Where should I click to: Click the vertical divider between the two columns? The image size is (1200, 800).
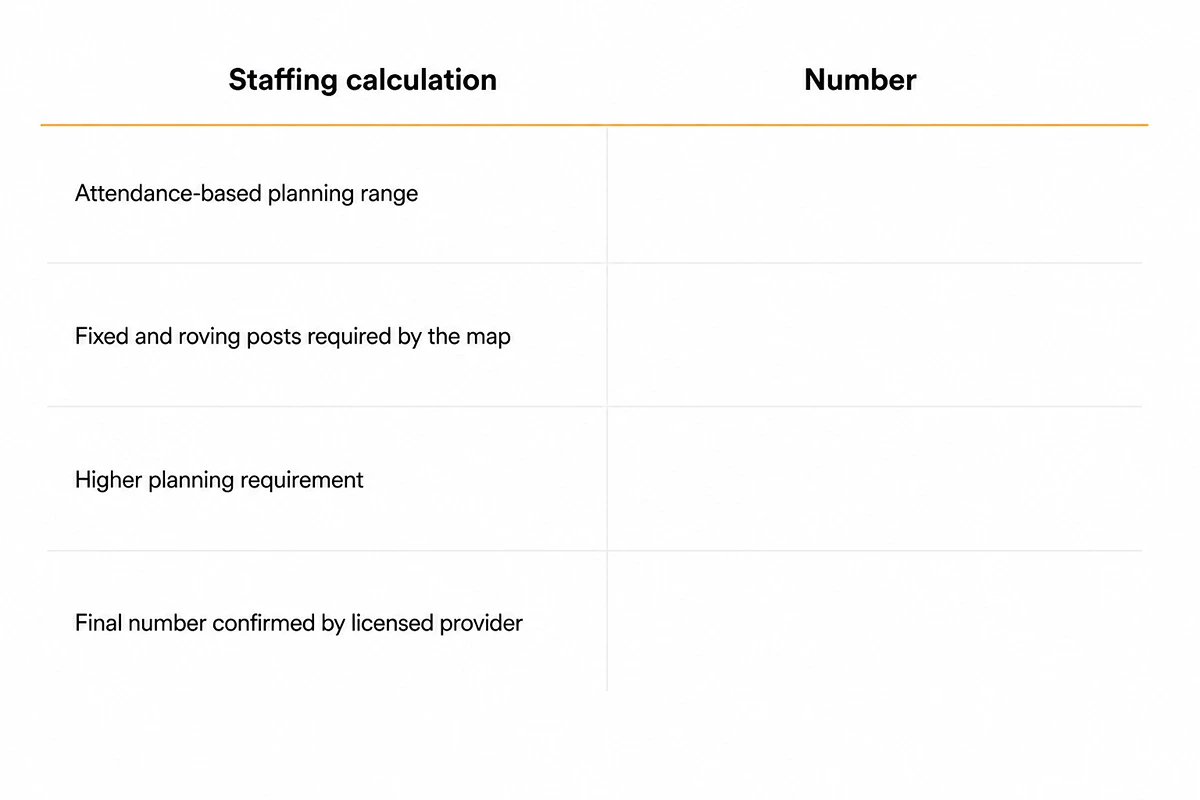click(x=607, y=408)
